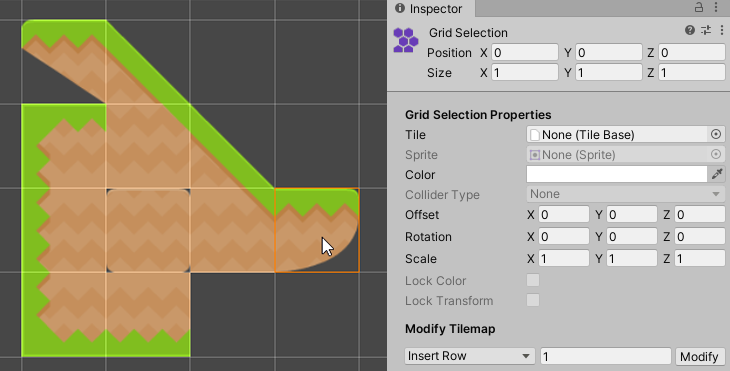
Task: Click the Size X input field
Action: pyautogui.click(x=525, y=73)
